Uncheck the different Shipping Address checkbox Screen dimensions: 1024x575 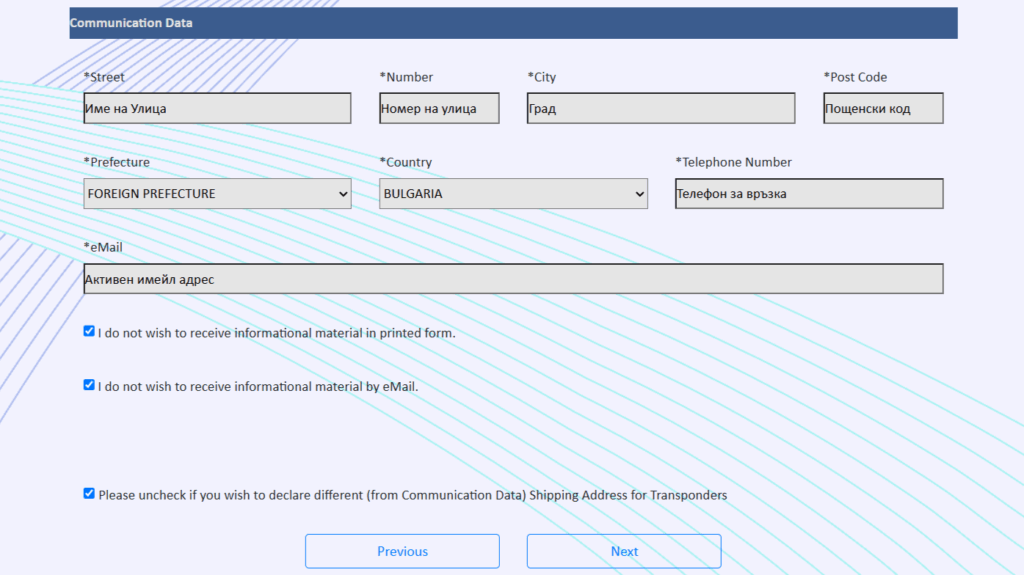point(89,493)
